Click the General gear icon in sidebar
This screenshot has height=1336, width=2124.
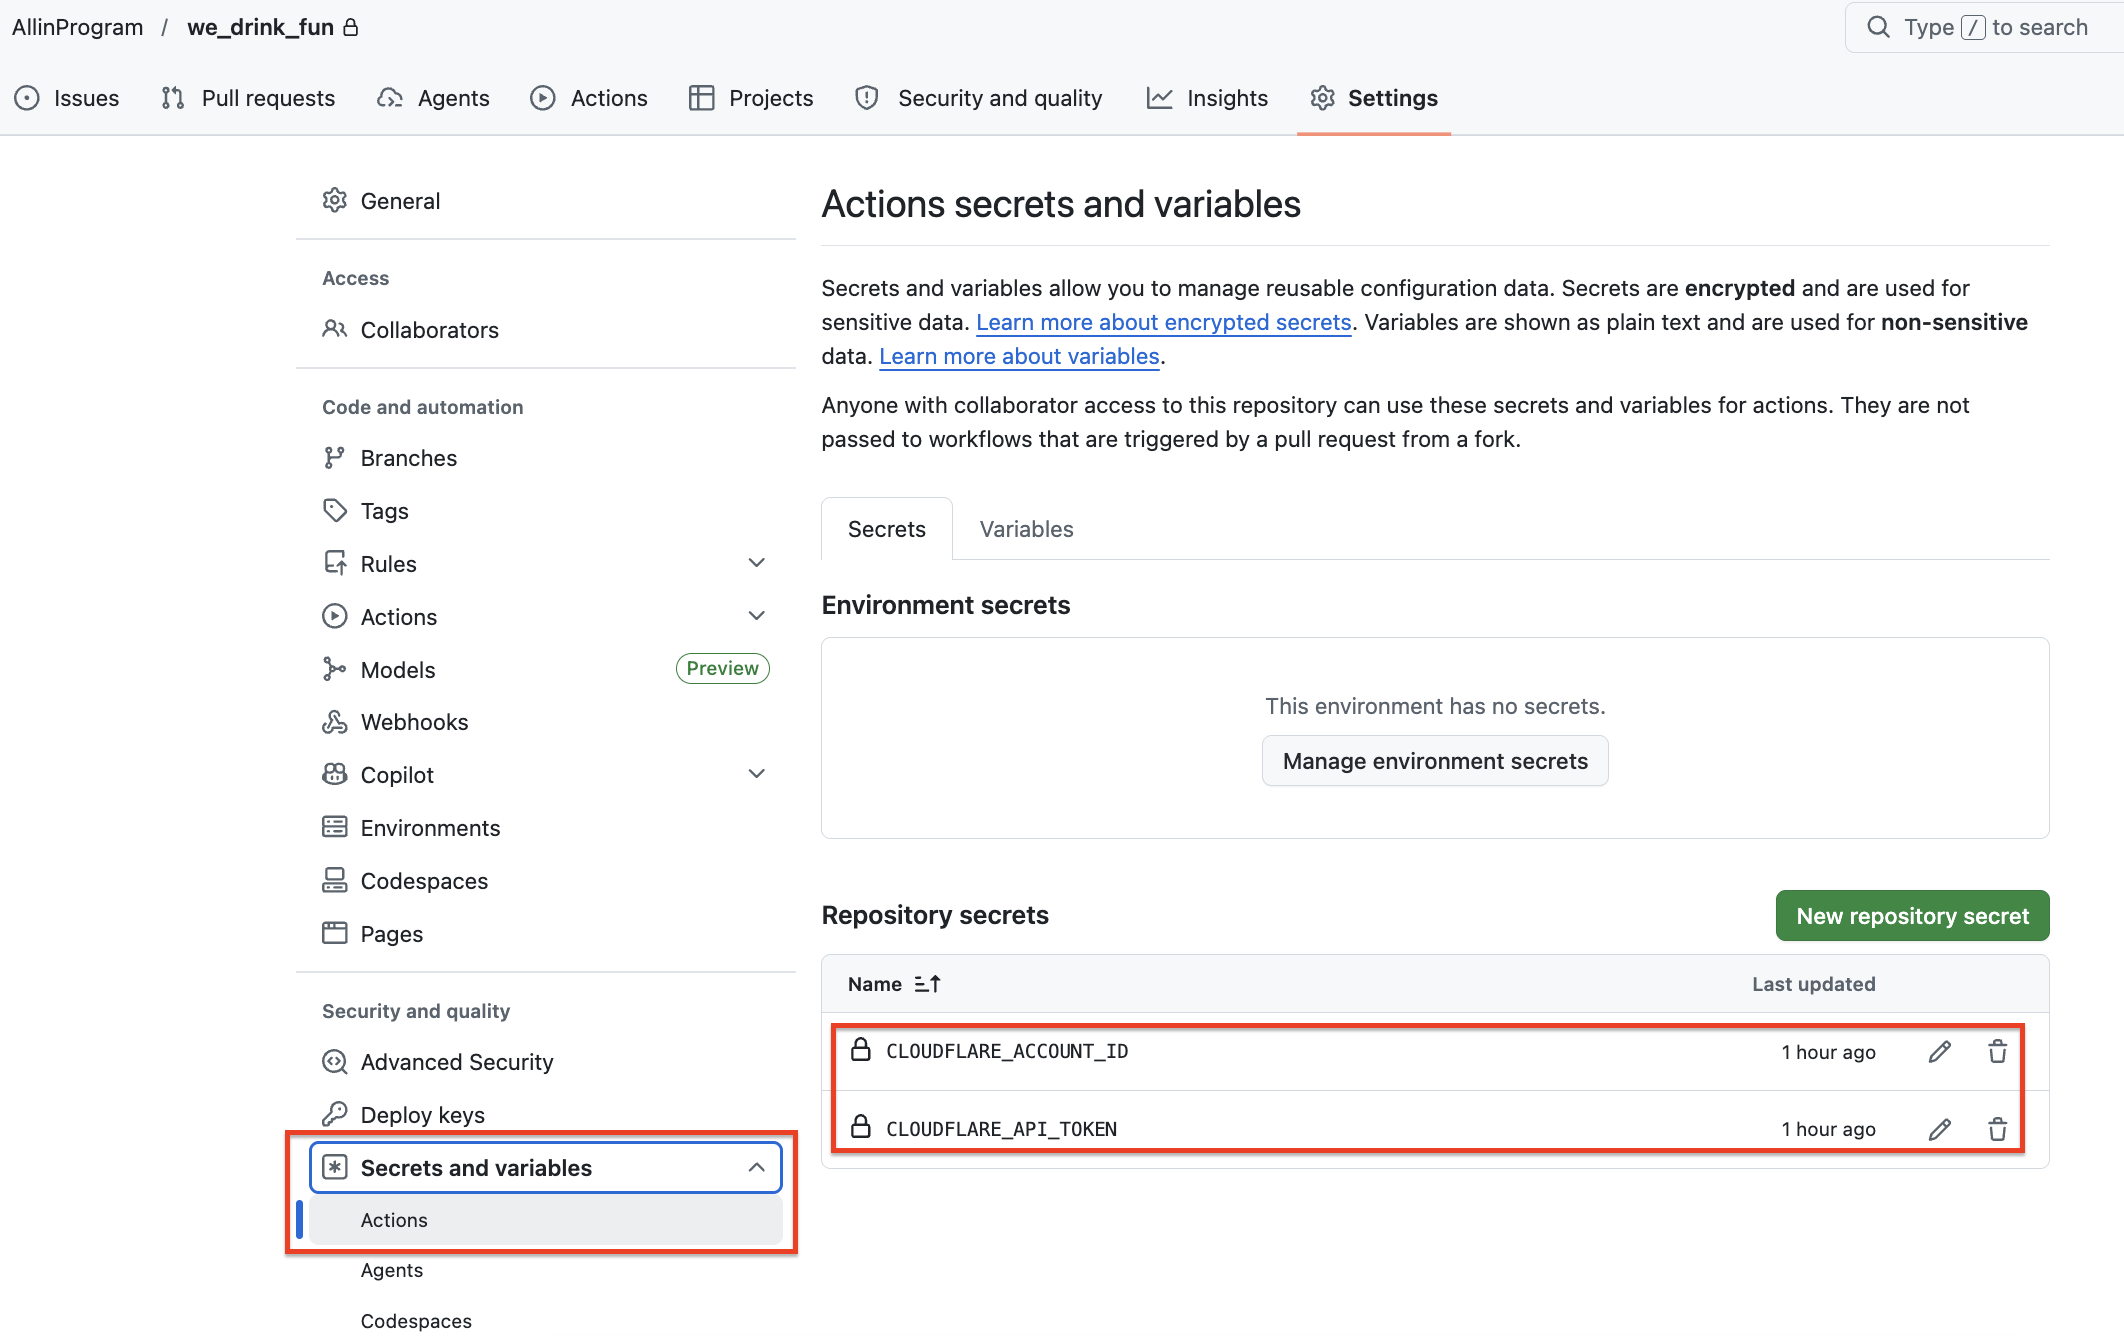pyautogui.click(x=334, y=200)
